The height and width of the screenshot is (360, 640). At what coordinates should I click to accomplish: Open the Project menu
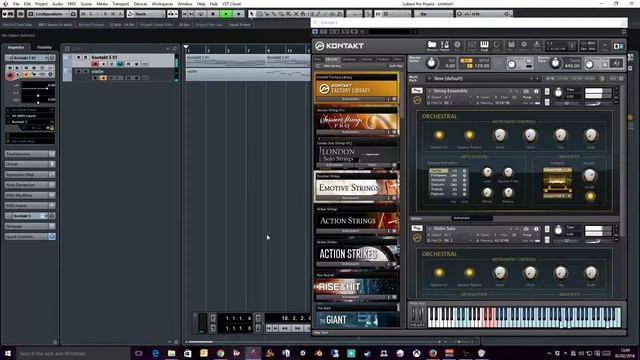(41, 4)
